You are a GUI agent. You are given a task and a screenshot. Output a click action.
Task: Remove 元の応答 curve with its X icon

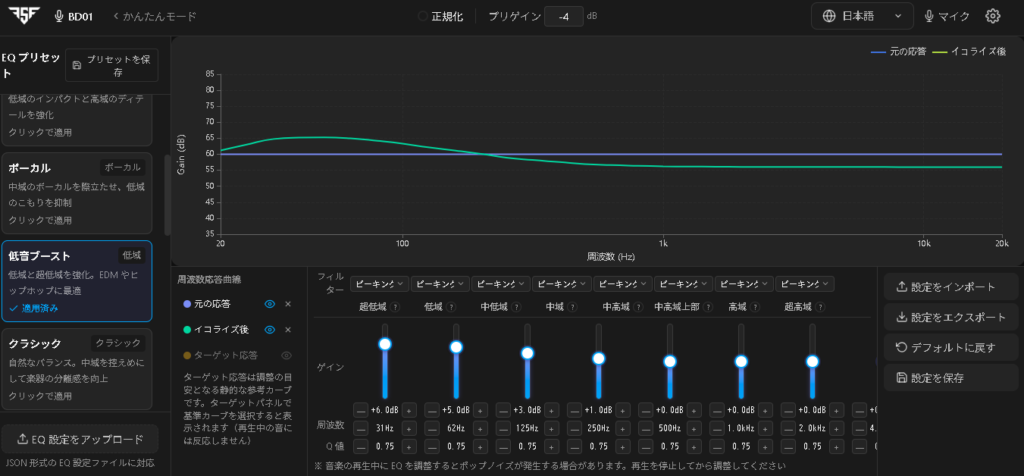(287, 304)
